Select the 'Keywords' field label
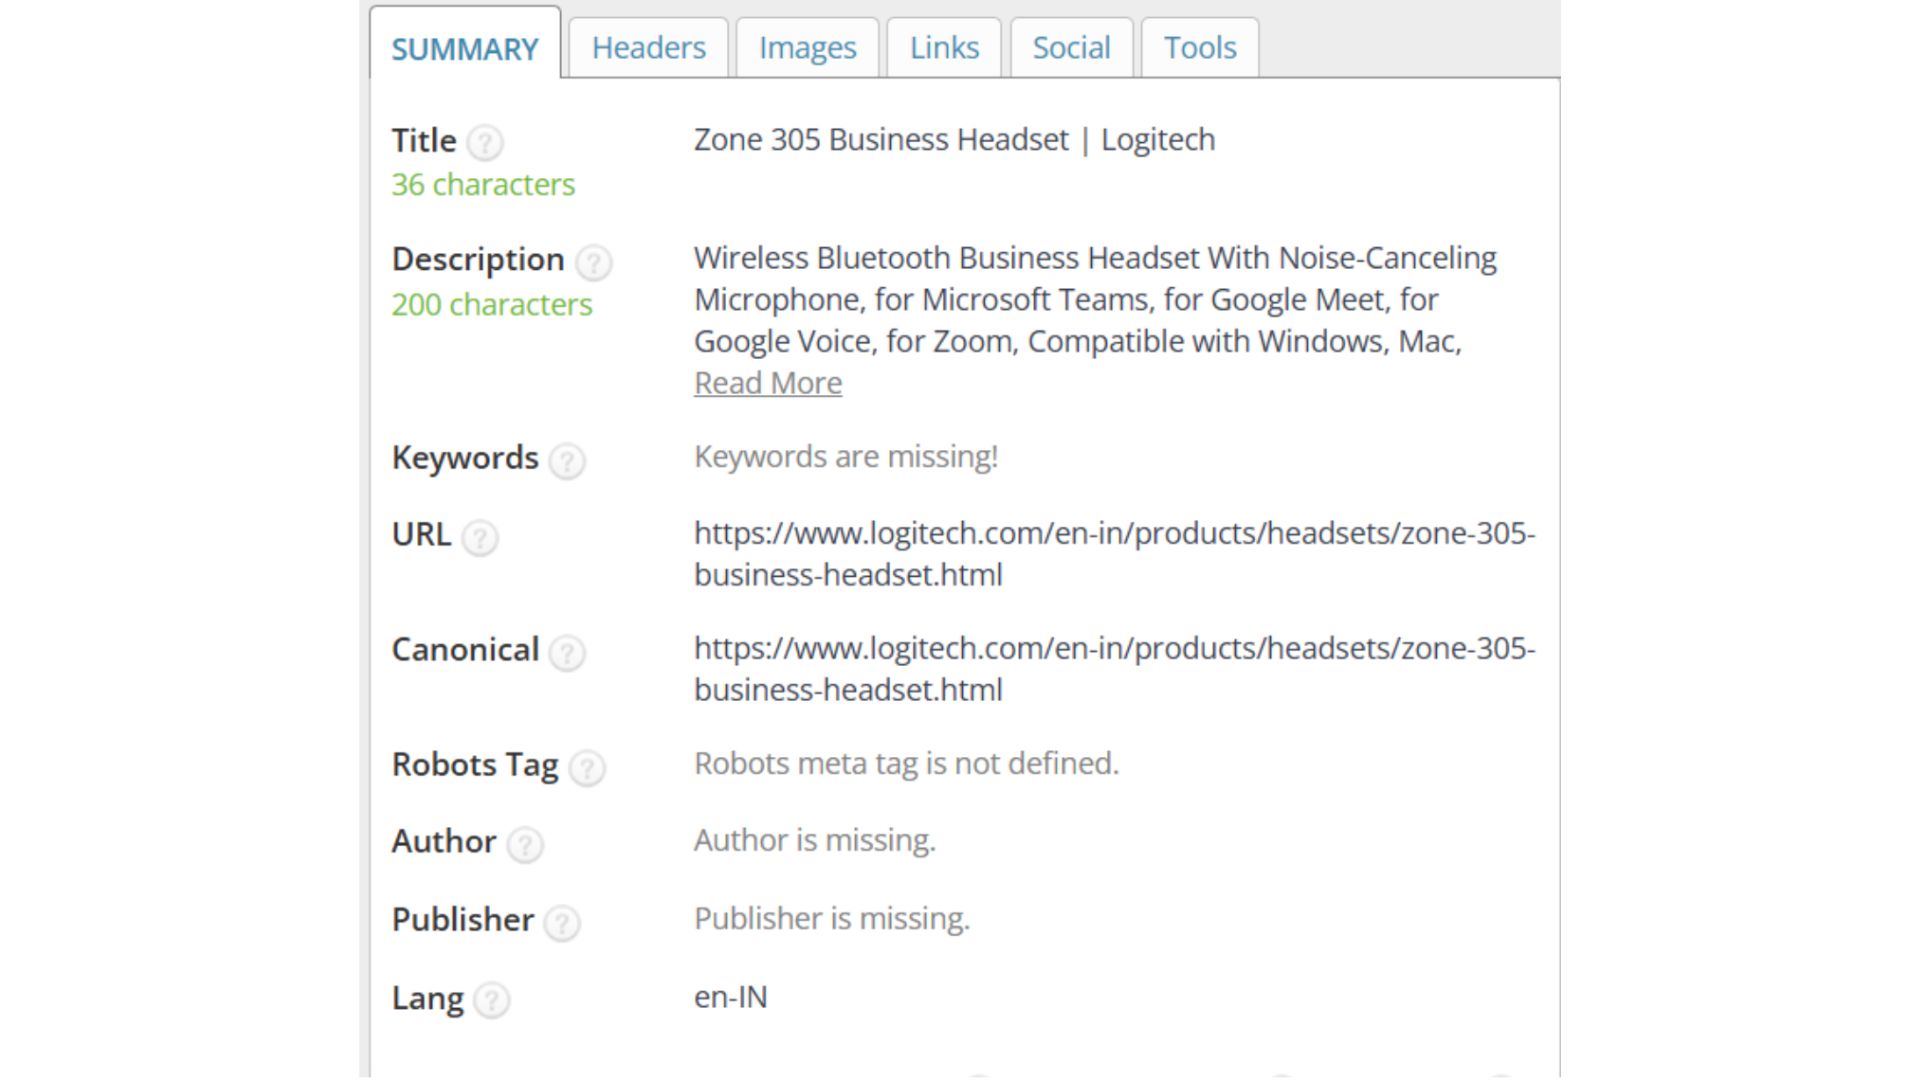The width and height of the screenshot is (1920, 1080). (465, 458)
